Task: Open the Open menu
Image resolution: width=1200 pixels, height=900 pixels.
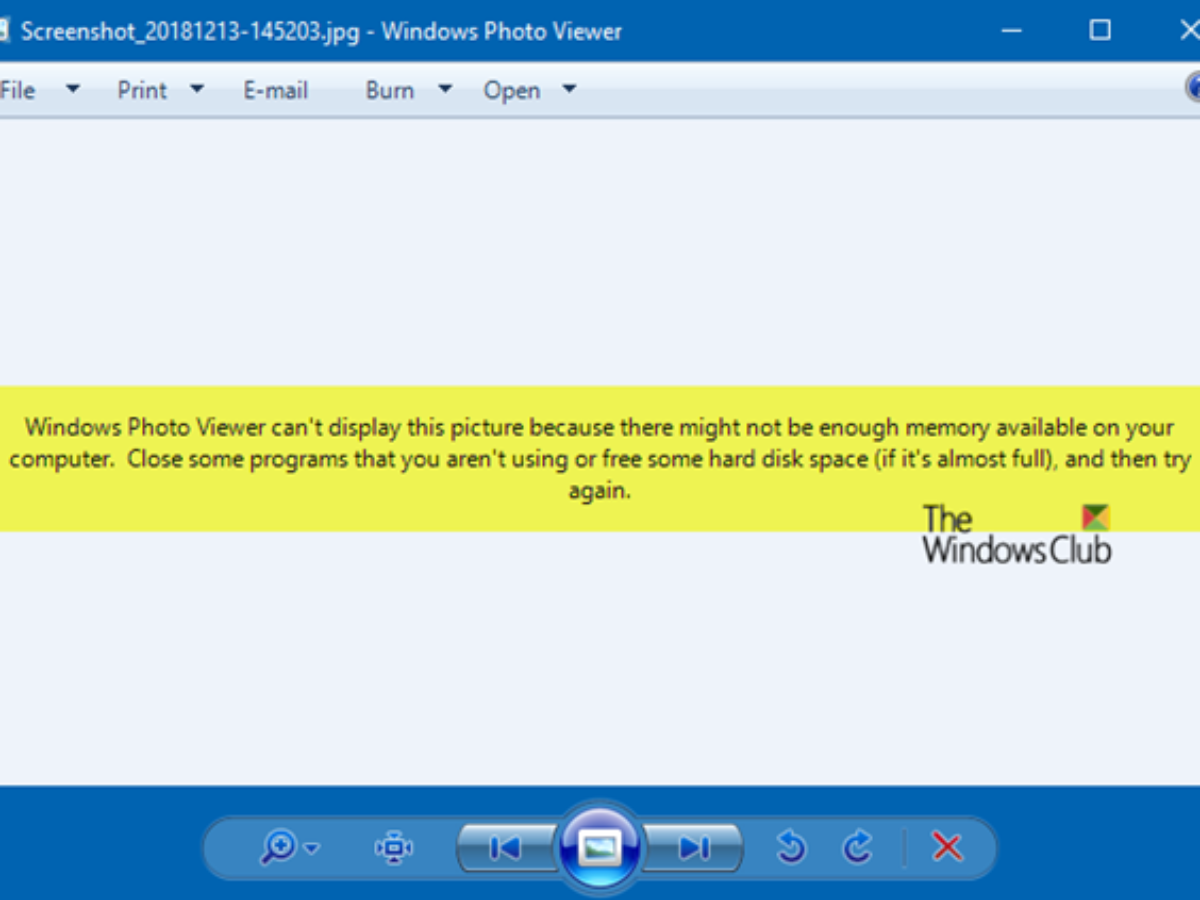Action: [x=512, y=90]
